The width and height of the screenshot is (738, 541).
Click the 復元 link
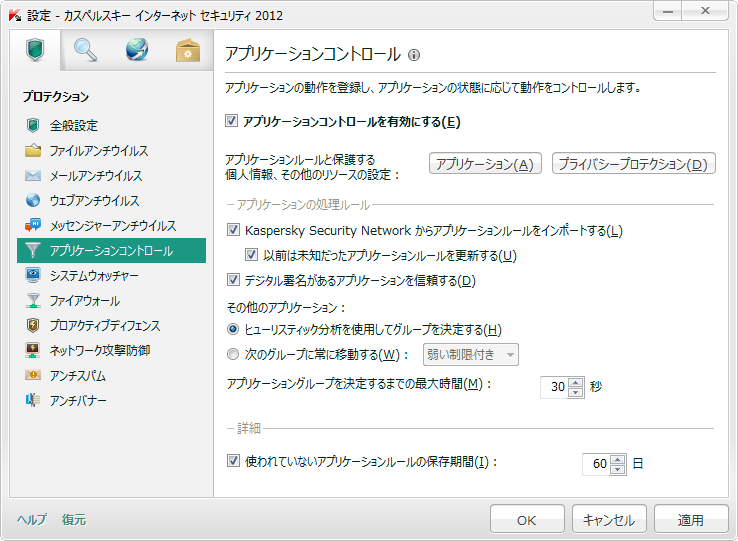[74, 519]
